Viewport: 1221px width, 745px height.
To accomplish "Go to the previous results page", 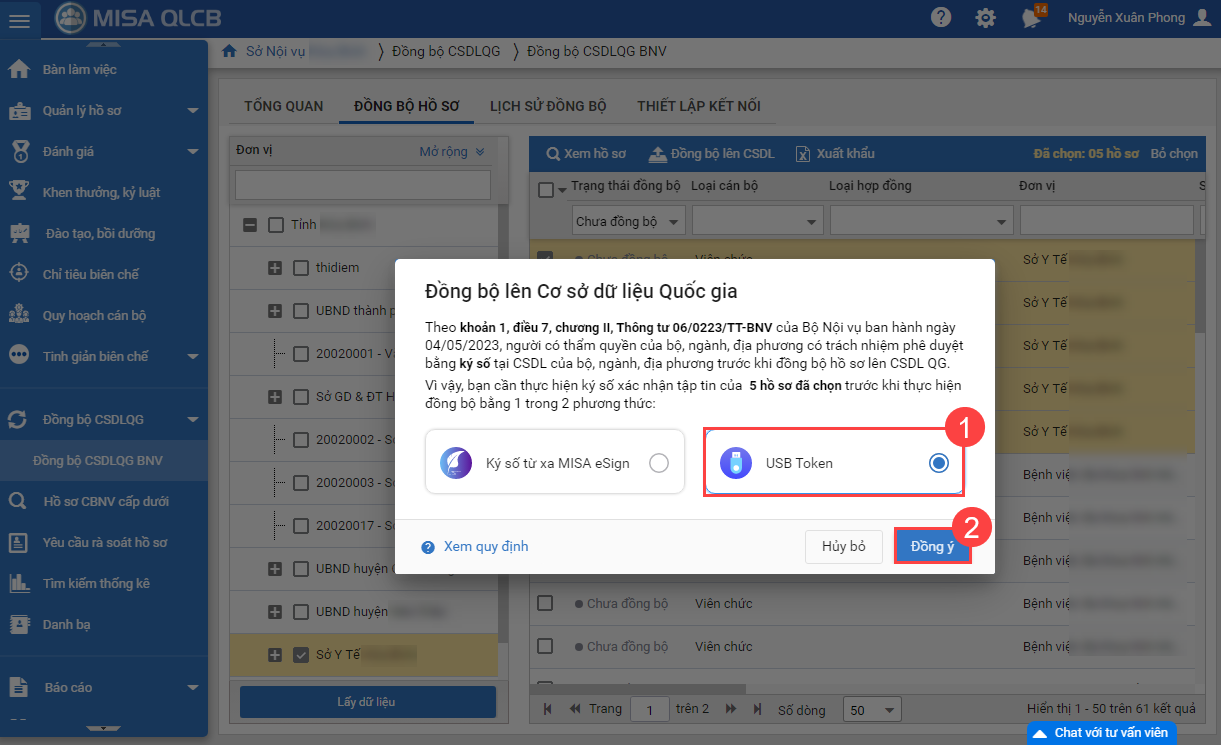I will pos(575,709).
